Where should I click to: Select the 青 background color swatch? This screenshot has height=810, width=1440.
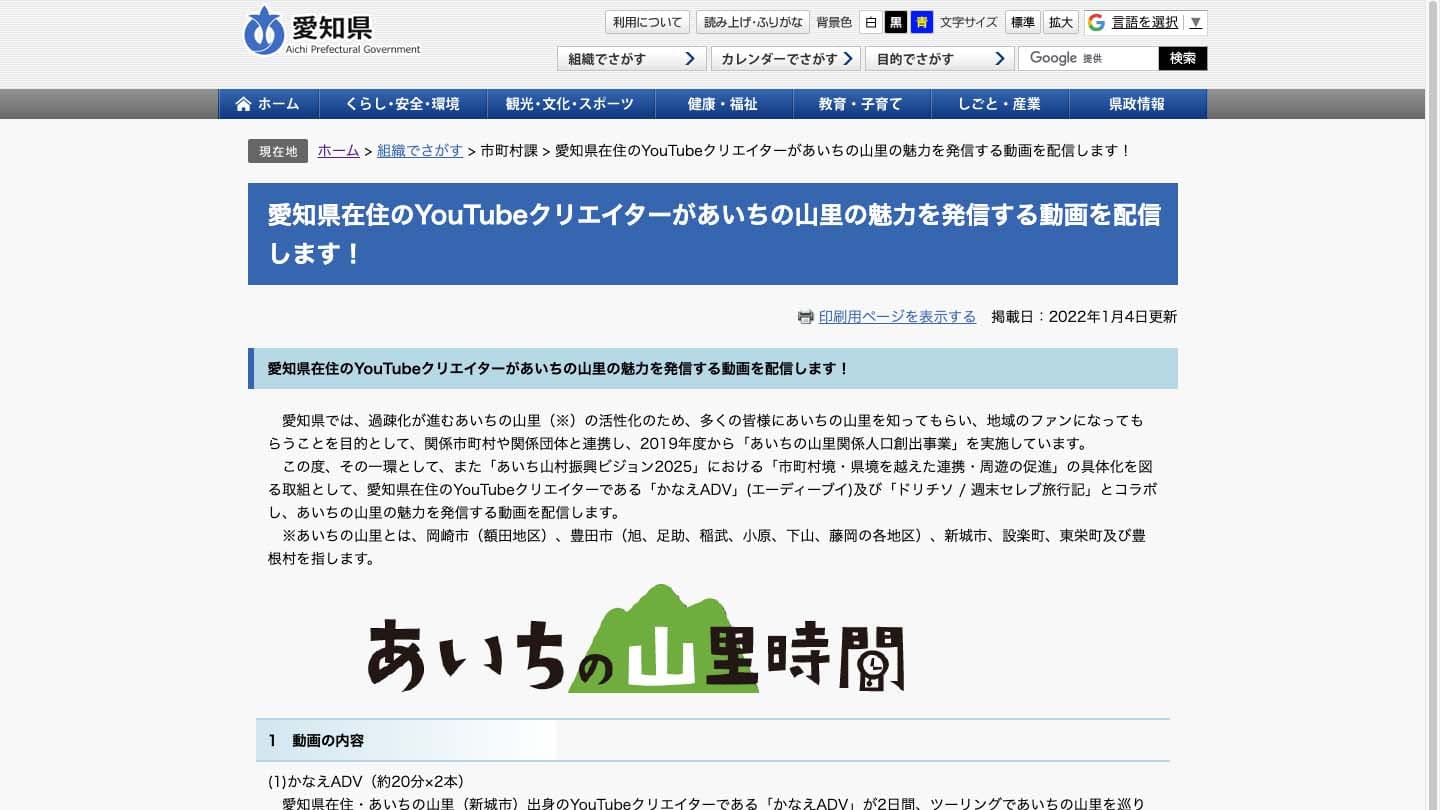(920, 21)
